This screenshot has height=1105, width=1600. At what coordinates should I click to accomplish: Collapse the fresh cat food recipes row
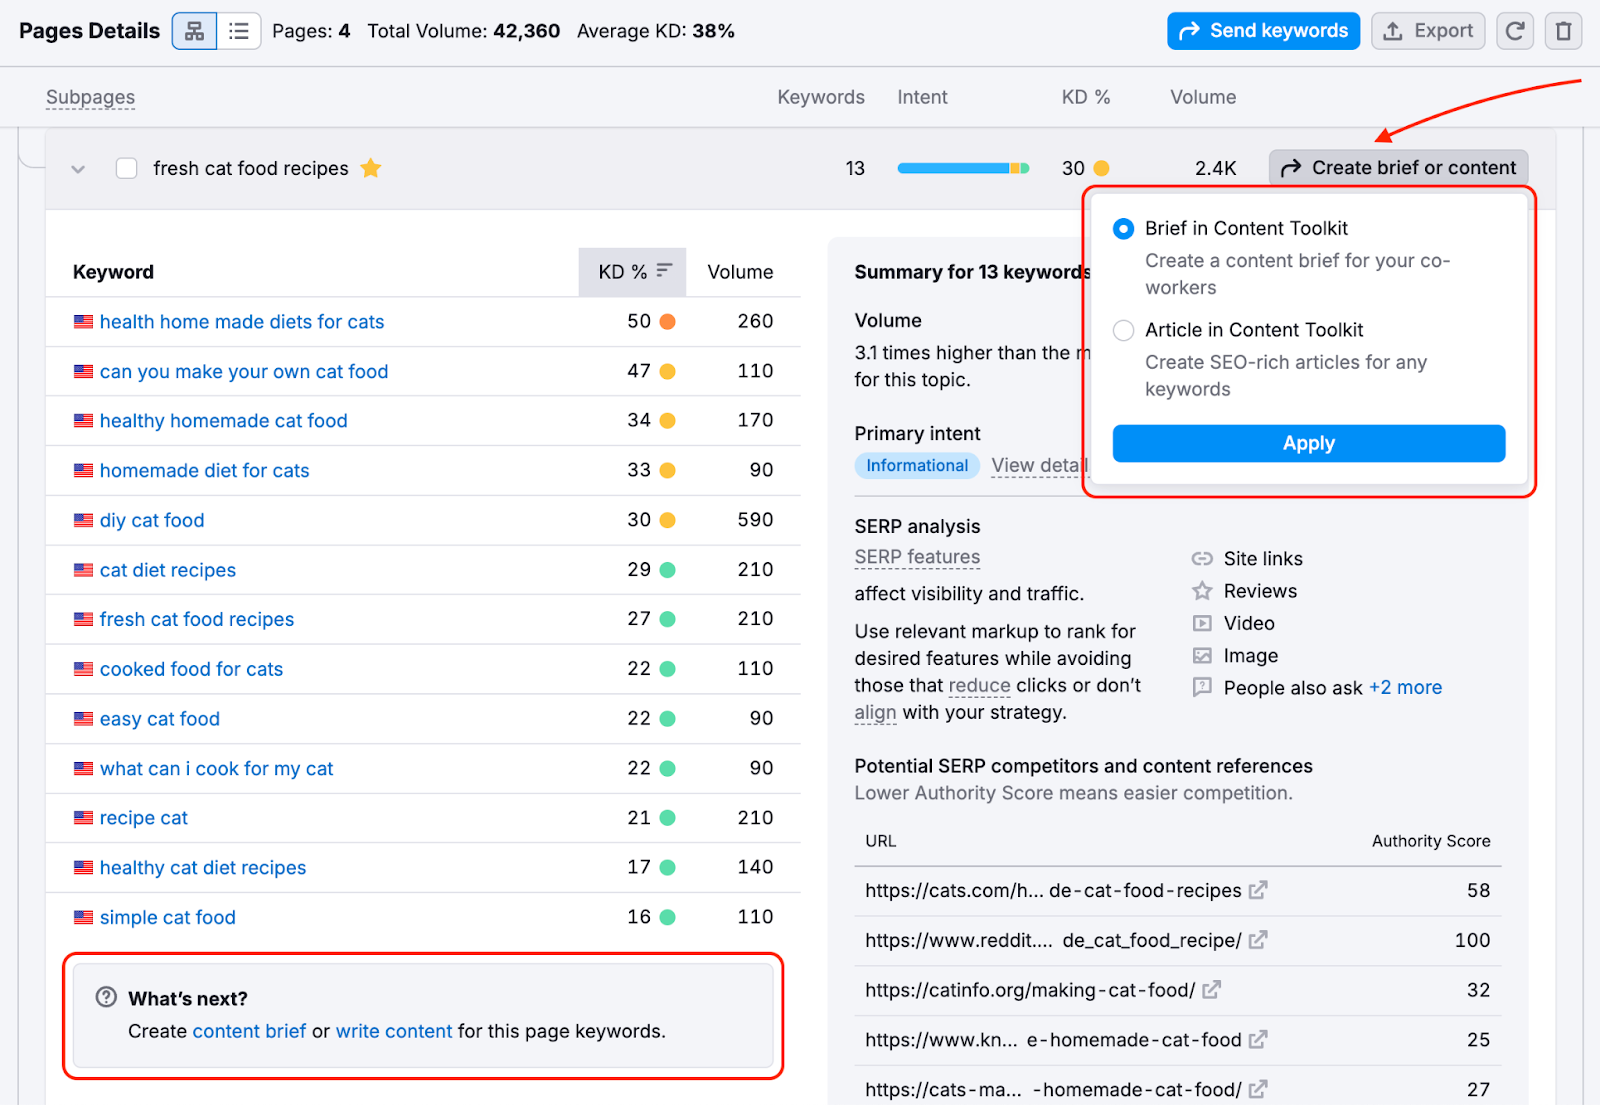point(78,169)
